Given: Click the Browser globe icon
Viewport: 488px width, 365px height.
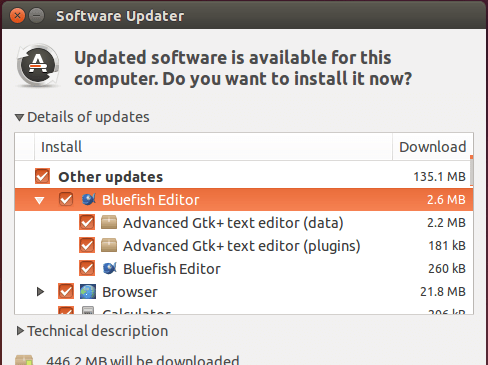Looking at the screenshot, I should click(x=88, y=291).
